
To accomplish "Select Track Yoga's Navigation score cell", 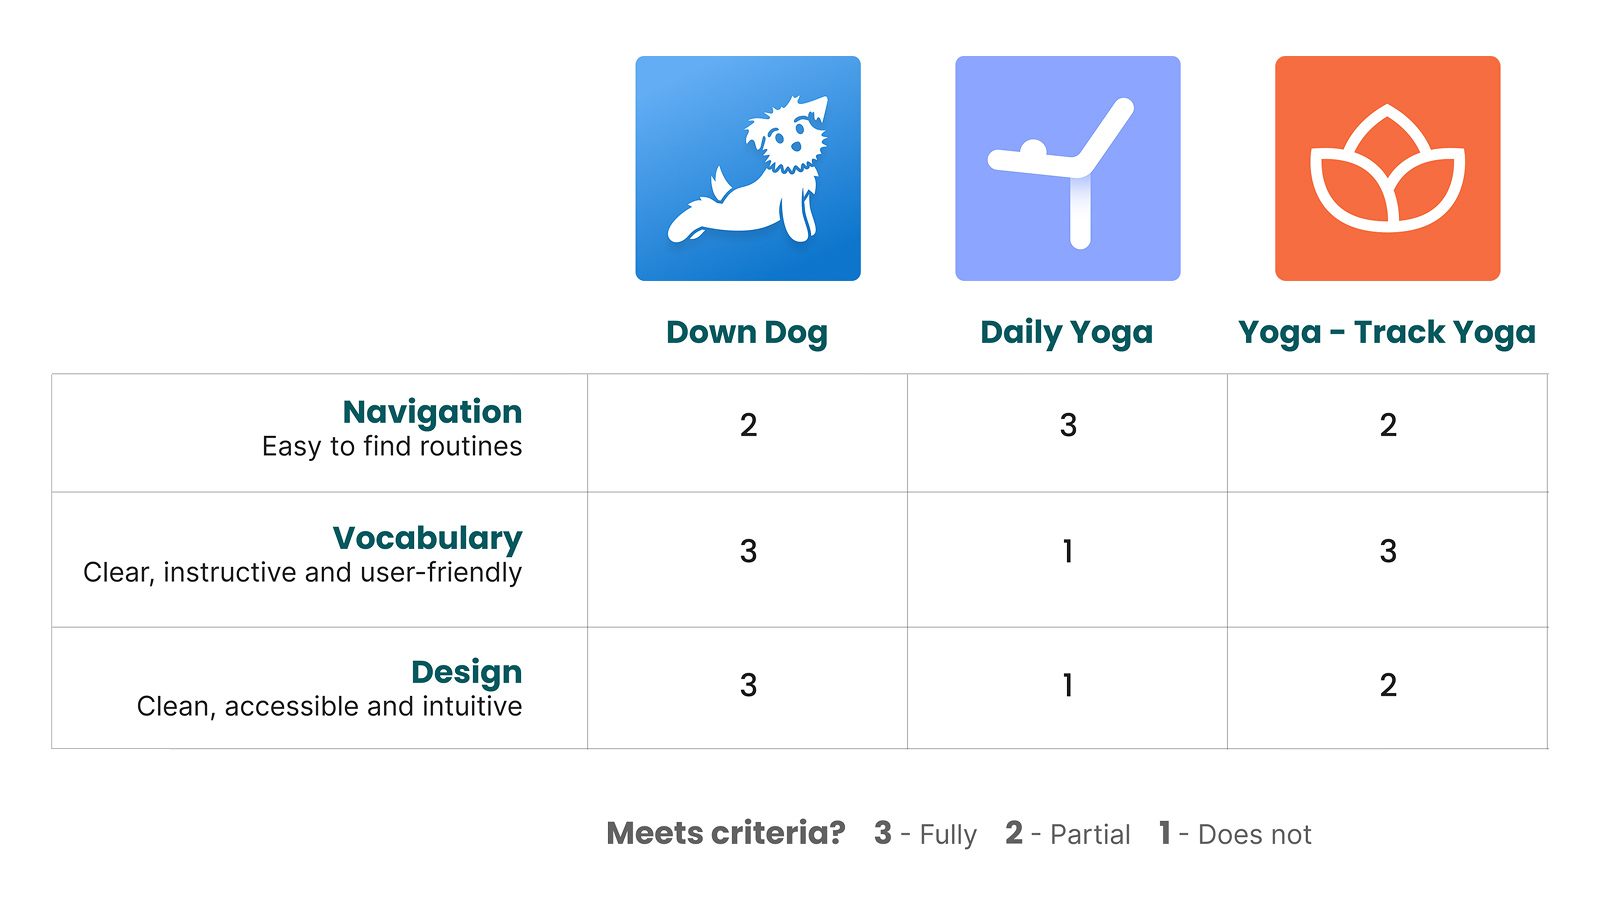I will click(x=1388, y=433).
